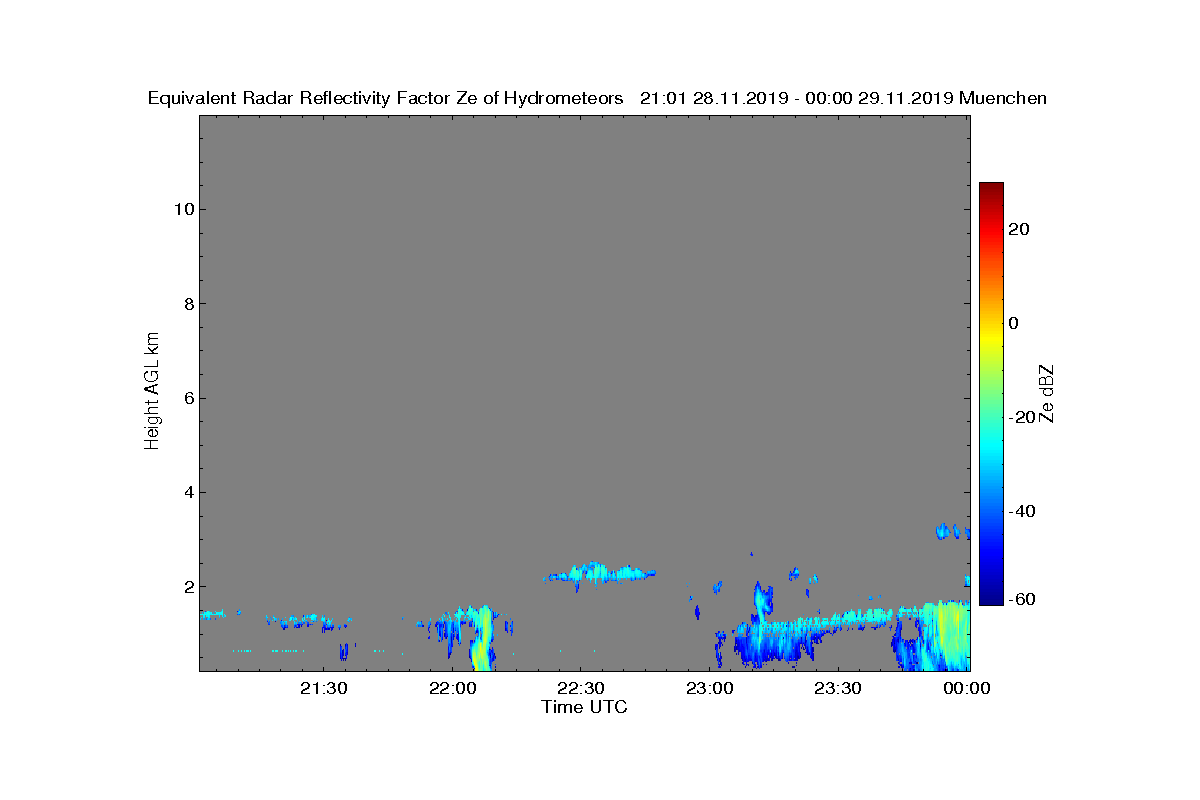This screenshot has width=1200, height=800.
Task: Click the dark blue bottom of colorbar
Action: click(991, 598)
